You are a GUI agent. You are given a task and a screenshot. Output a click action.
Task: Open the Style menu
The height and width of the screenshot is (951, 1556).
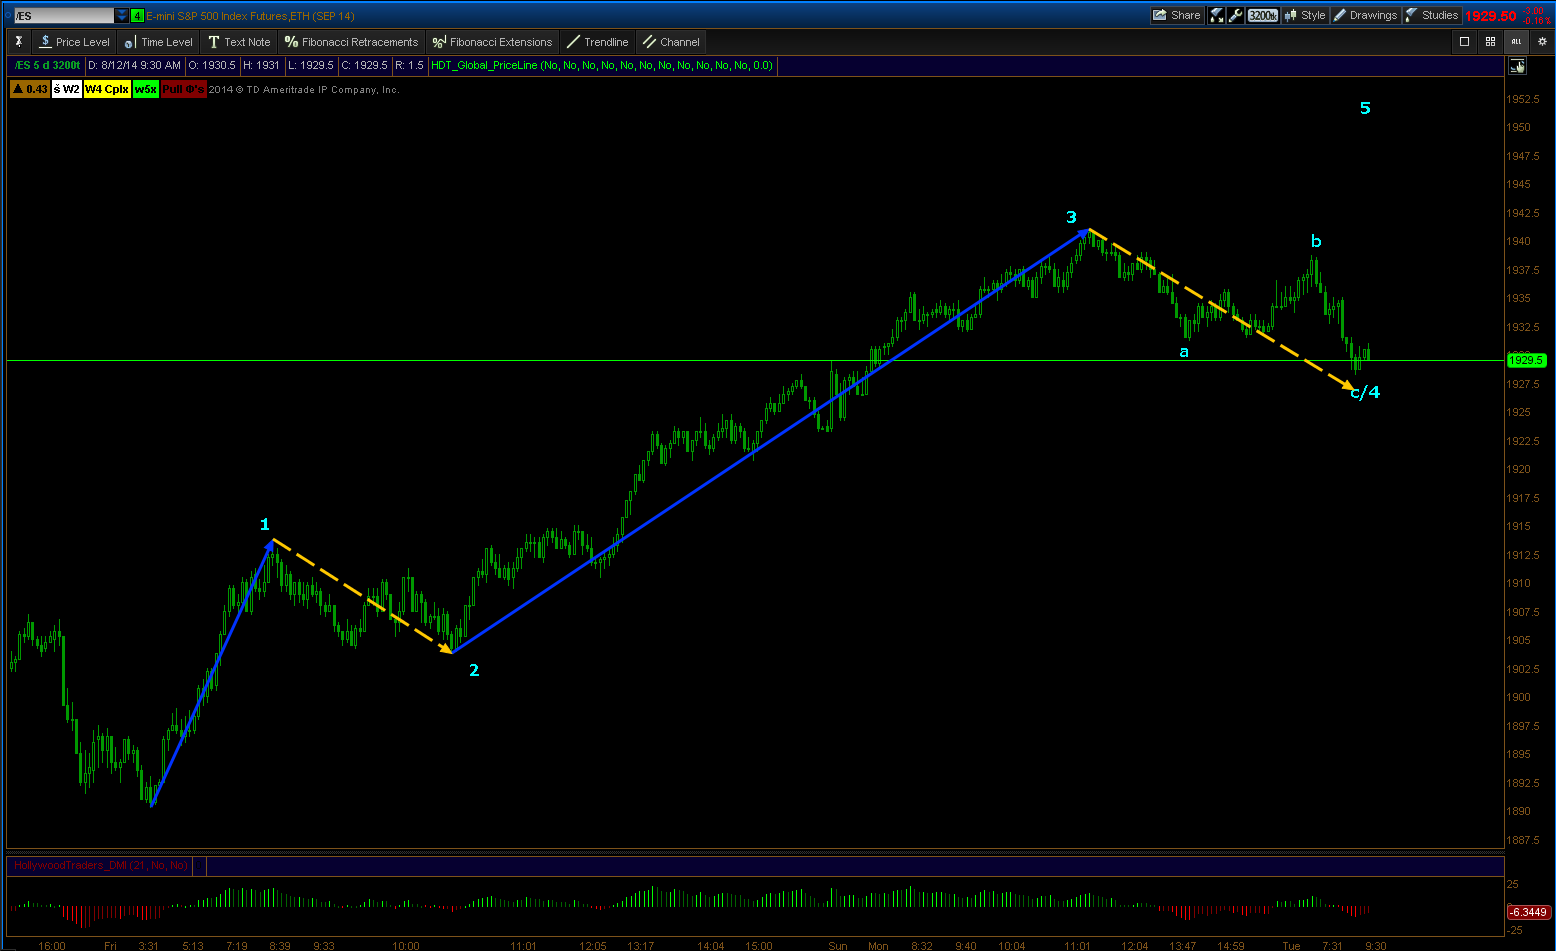pyautogui.click(x=1305, y=15)
